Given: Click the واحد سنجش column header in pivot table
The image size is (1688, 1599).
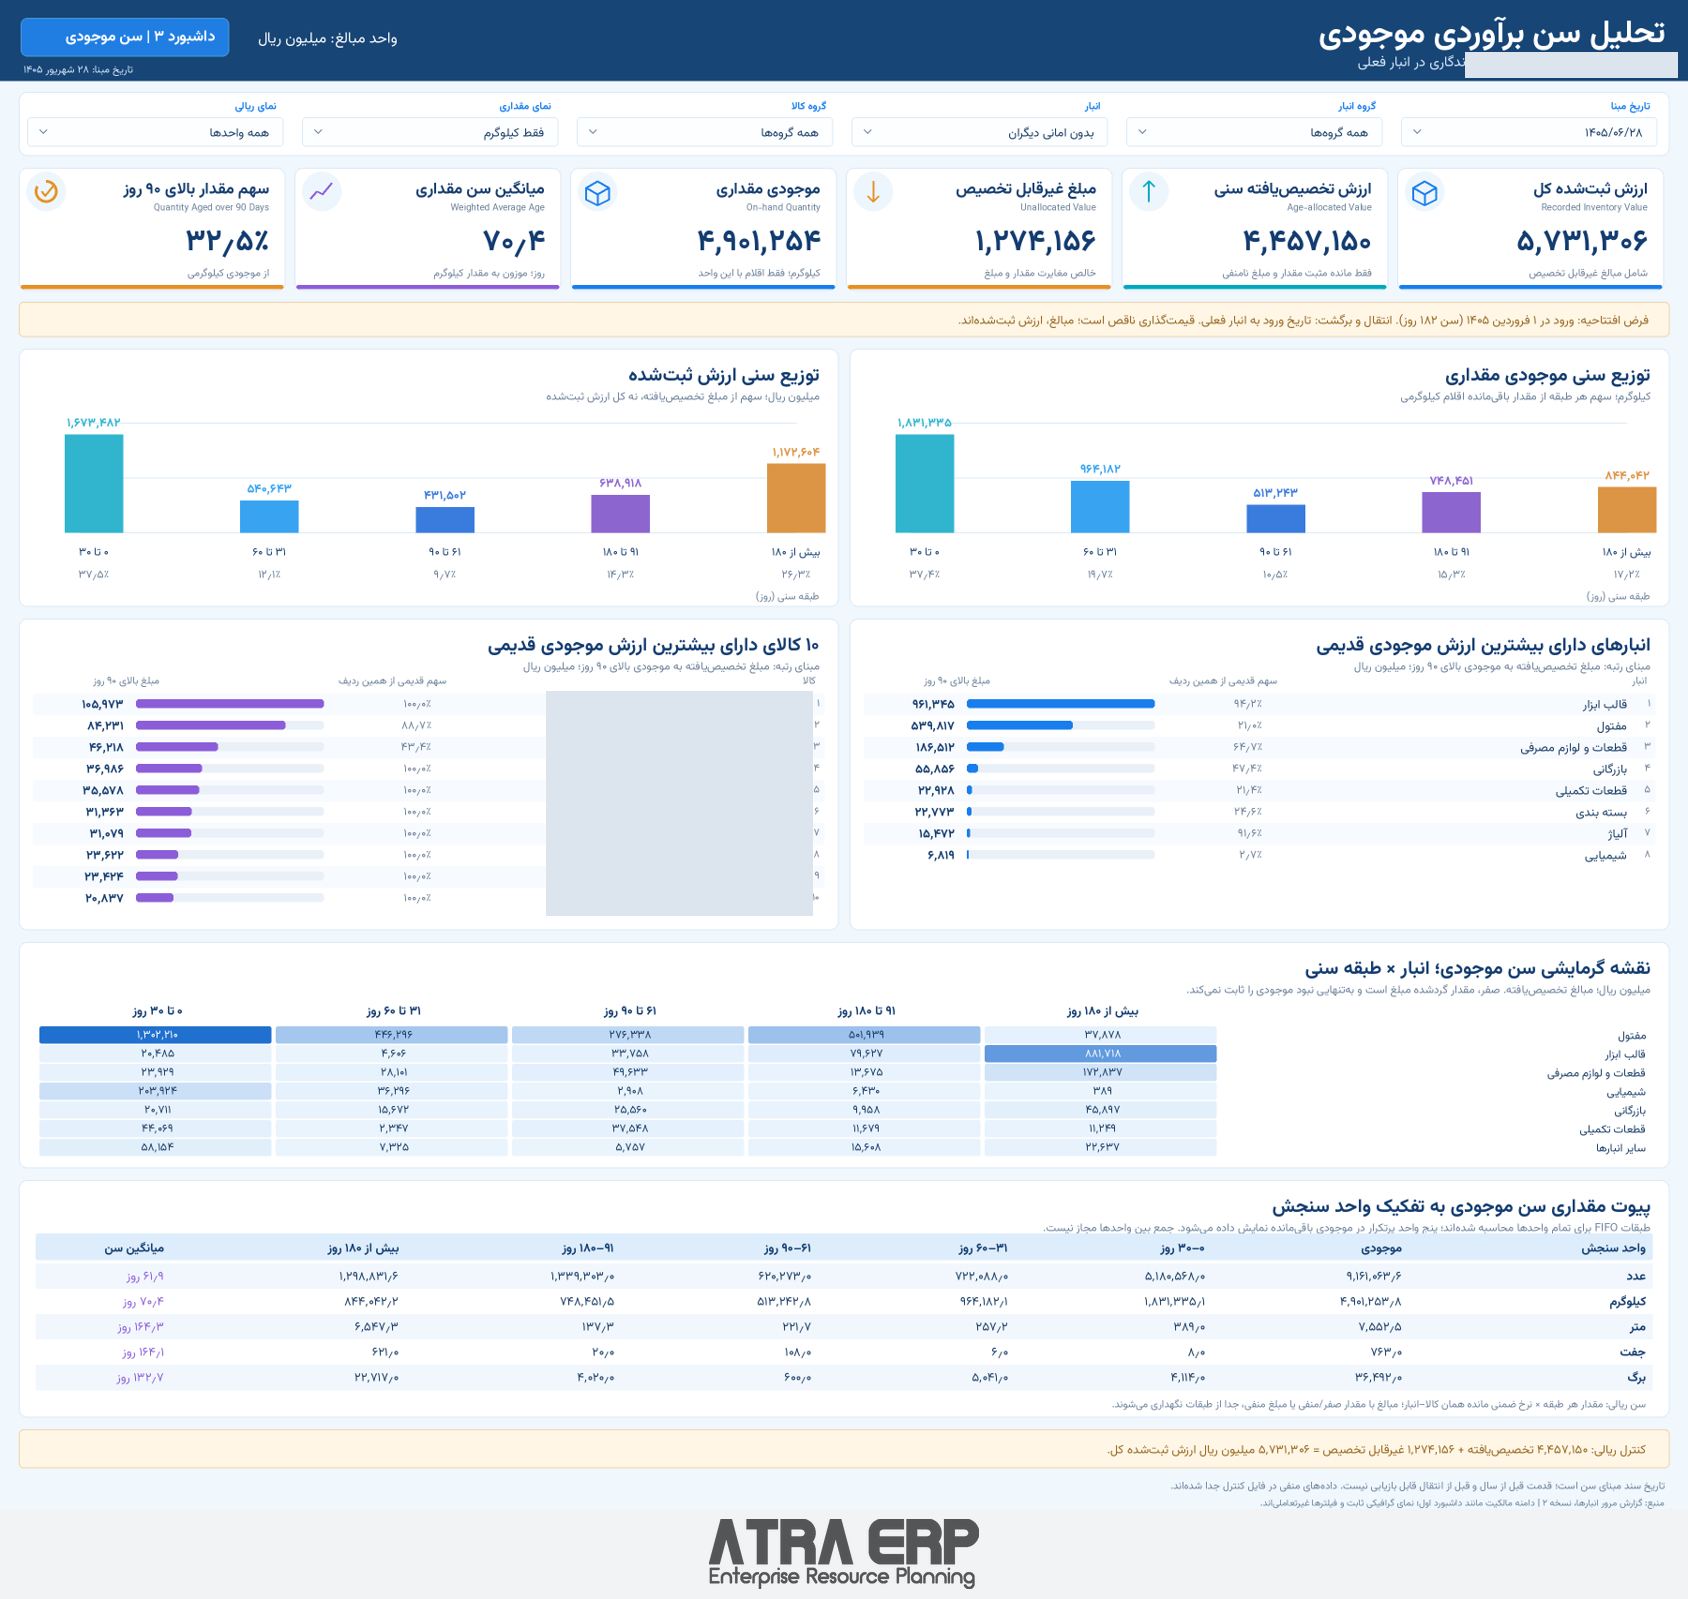Looking at the screenshot, I should (1612, 1248).
